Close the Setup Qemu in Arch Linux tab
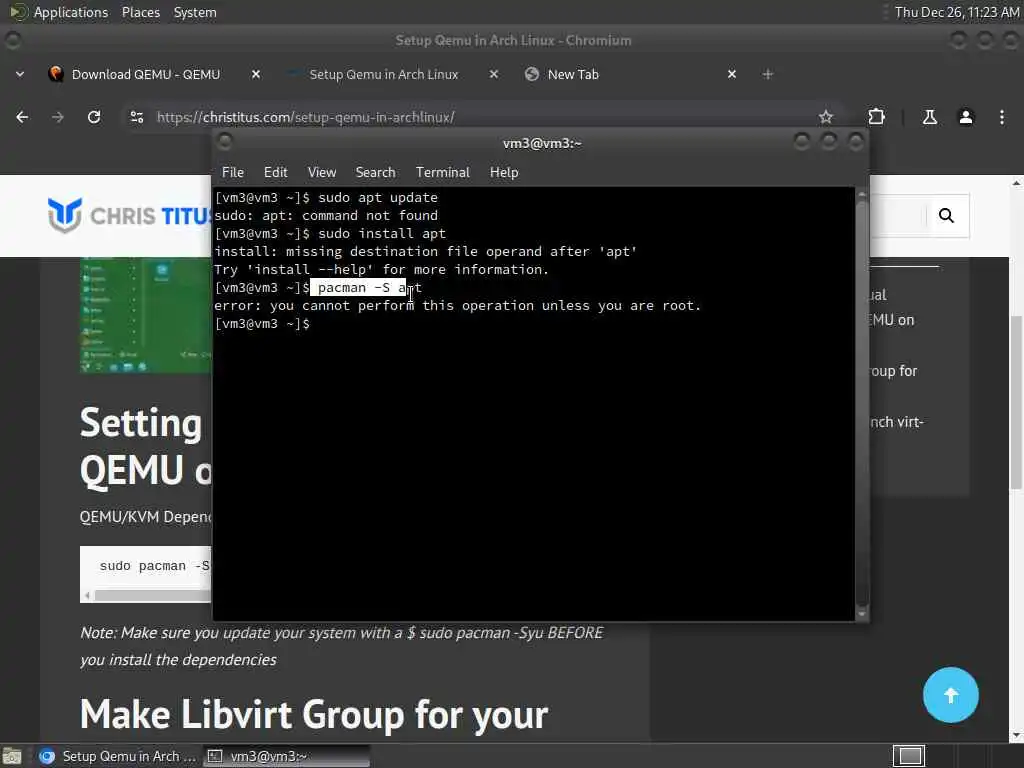1024x768 pixels. click(494, 74)
